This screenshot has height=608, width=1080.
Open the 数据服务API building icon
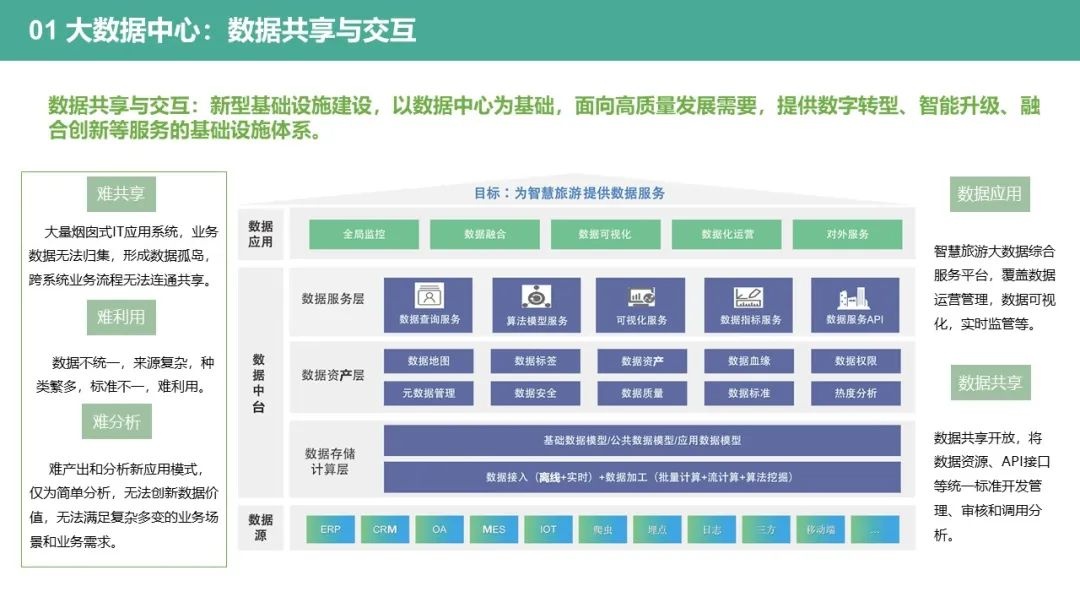851,298
